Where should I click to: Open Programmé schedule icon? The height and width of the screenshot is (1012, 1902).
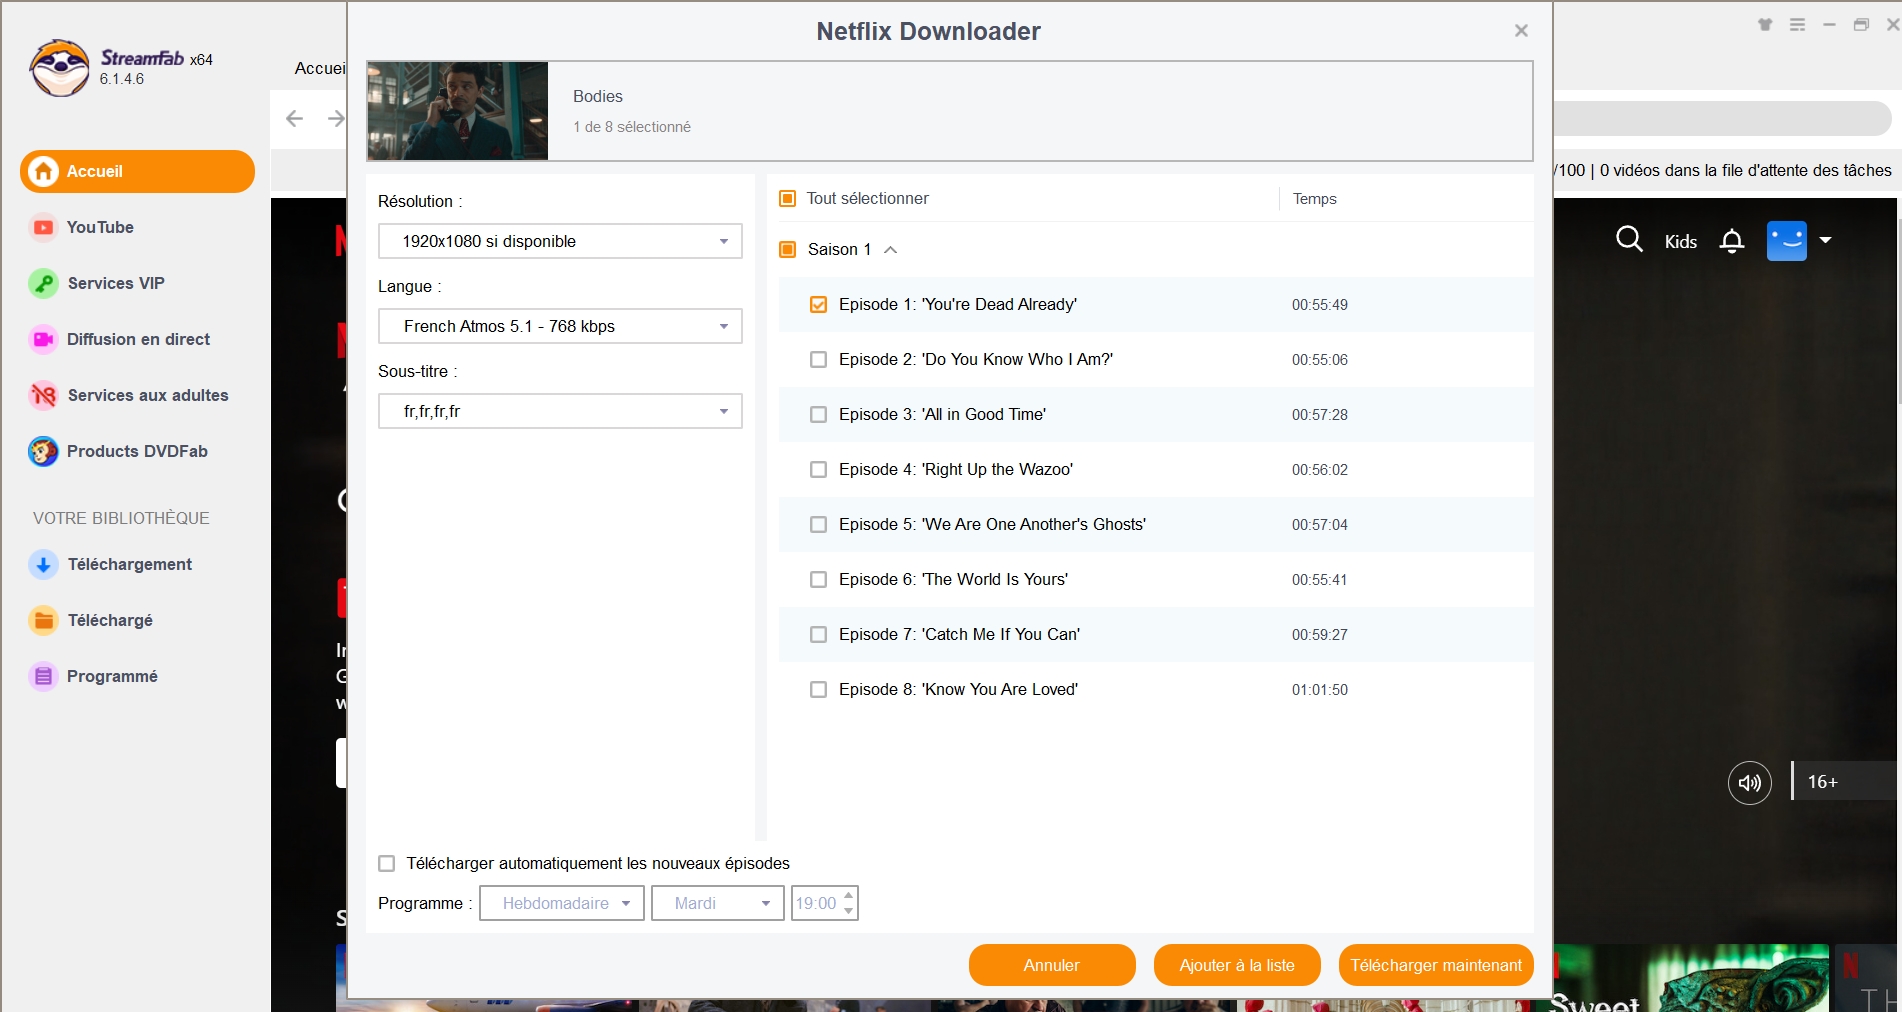[43, 676]
